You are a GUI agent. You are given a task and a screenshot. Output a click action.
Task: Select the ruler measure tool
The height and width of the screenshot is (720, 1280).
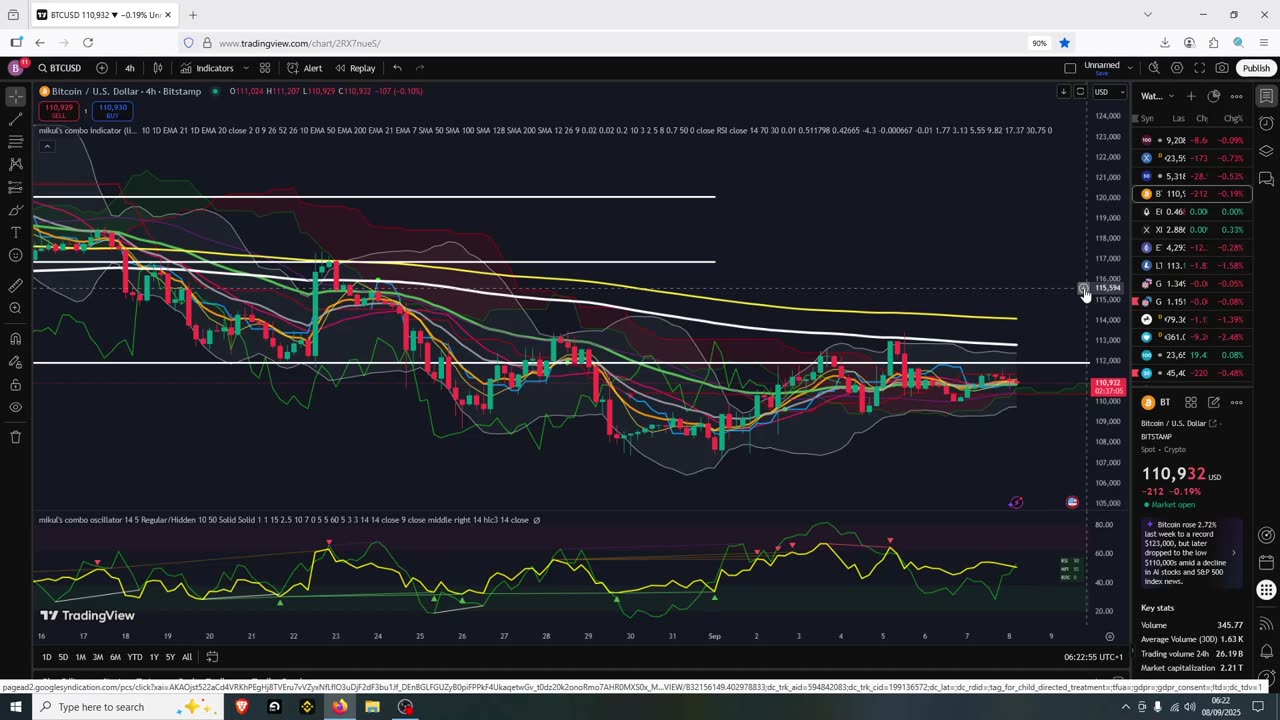(x=16, y=285)
